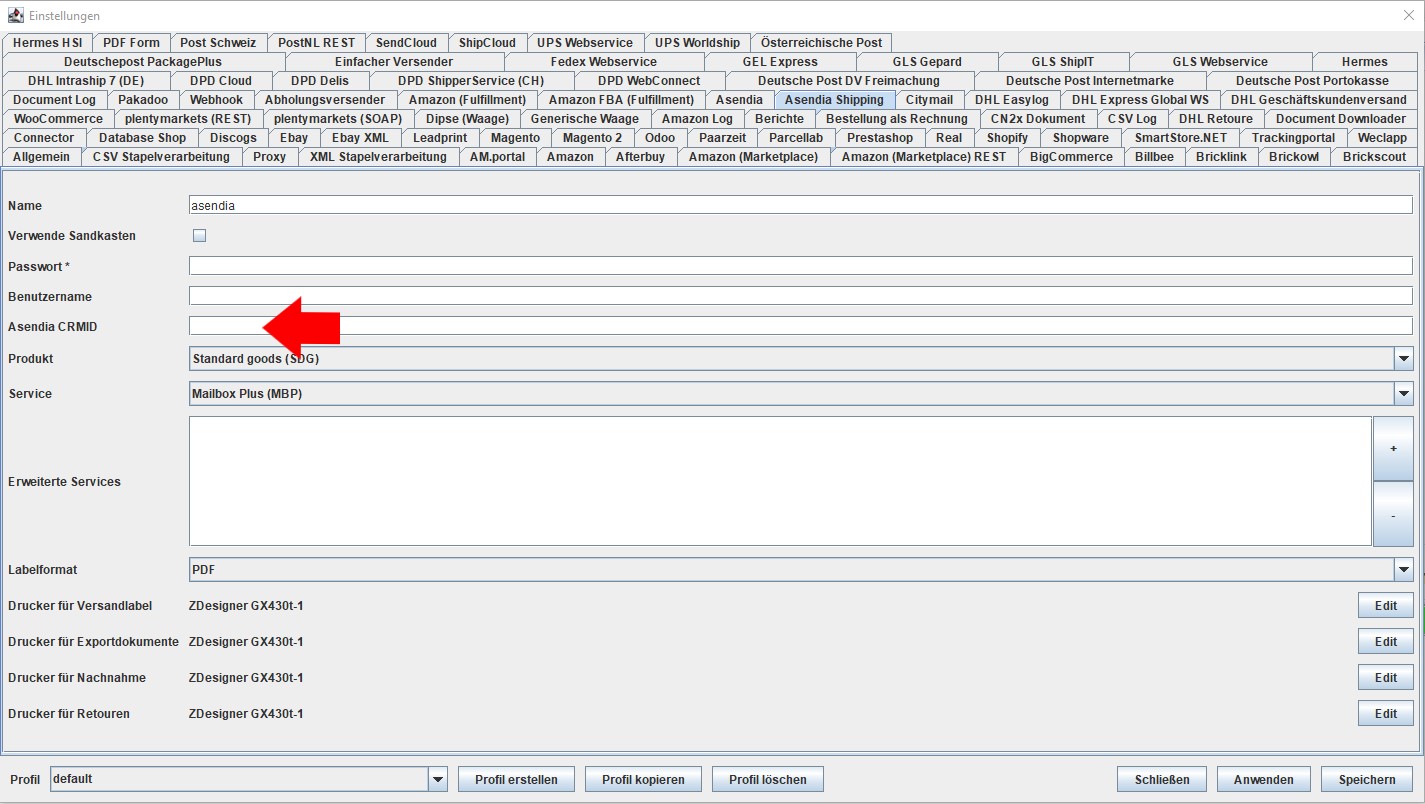The height and width of the screenshot is (804, 1425).
Task: Select the GEL Express tab
Action: click(x=780, y=62)
